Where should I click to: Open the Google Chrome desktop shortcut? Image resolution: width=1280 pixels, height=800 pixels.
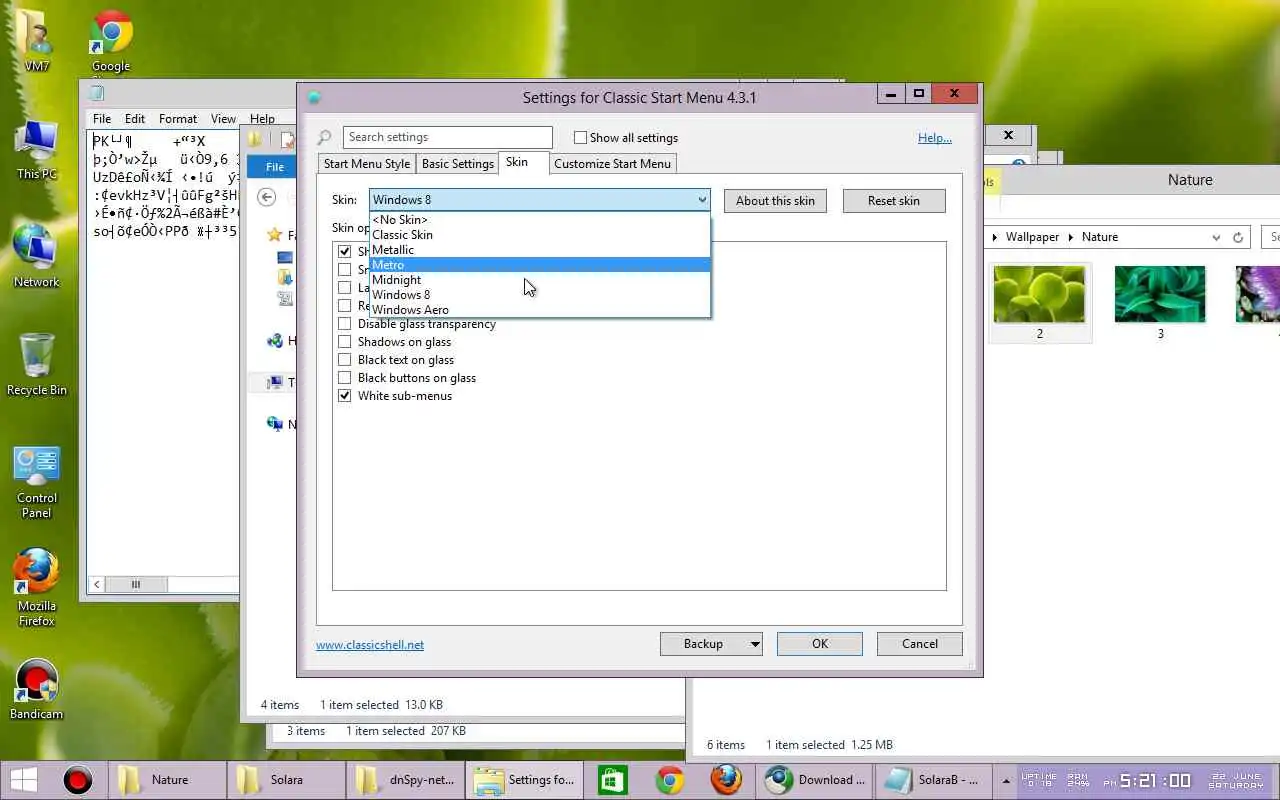pos(111,40)
